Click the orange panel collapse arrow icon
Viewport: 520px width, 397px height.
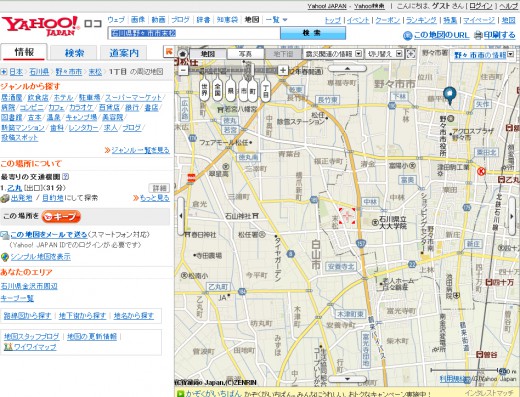tap(169, 51)
